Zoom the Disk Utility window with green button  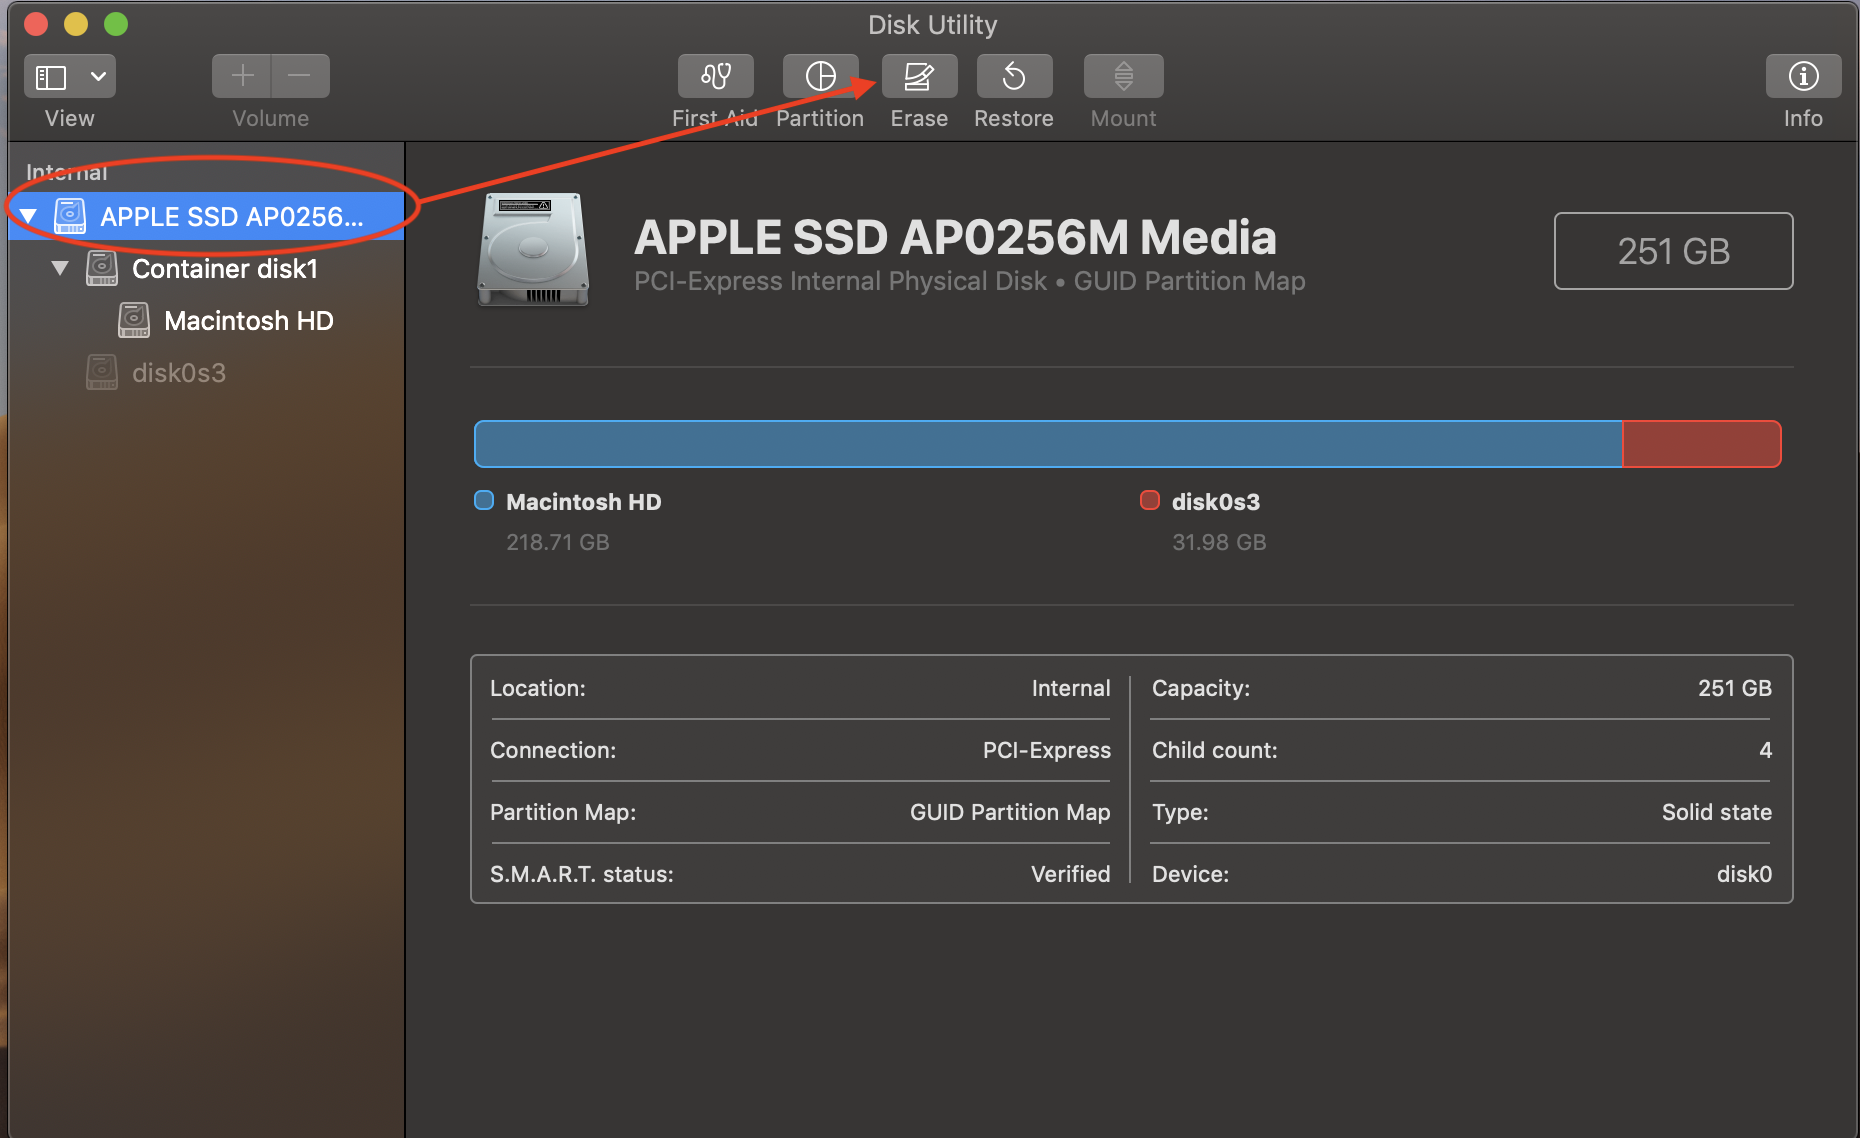[x=116, y=24]
